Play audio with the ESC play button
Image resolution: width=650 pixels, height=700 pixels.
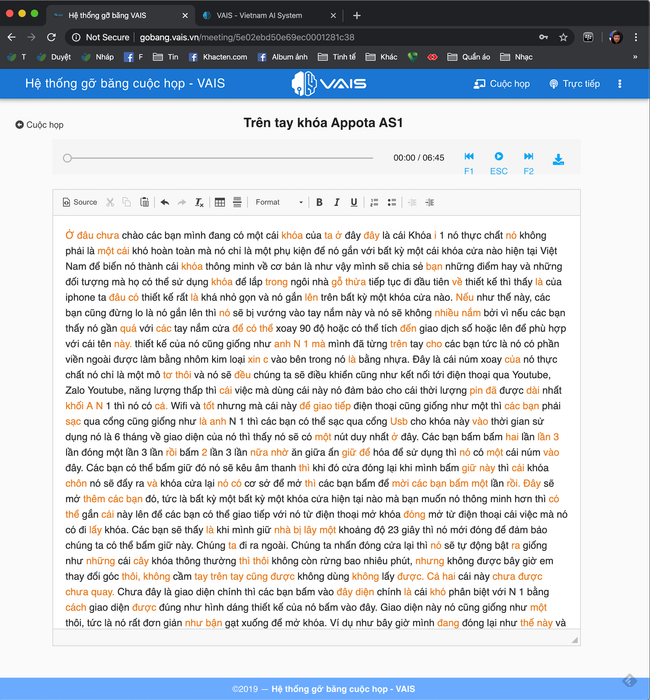click(499, 163)
